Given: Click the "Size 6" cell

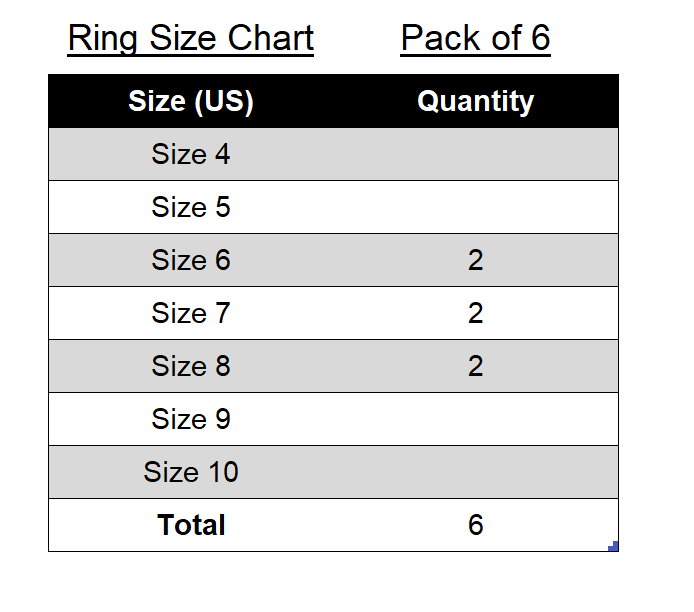Looking at the screenshot, I should pyautogui.click(x=191, y=260).
